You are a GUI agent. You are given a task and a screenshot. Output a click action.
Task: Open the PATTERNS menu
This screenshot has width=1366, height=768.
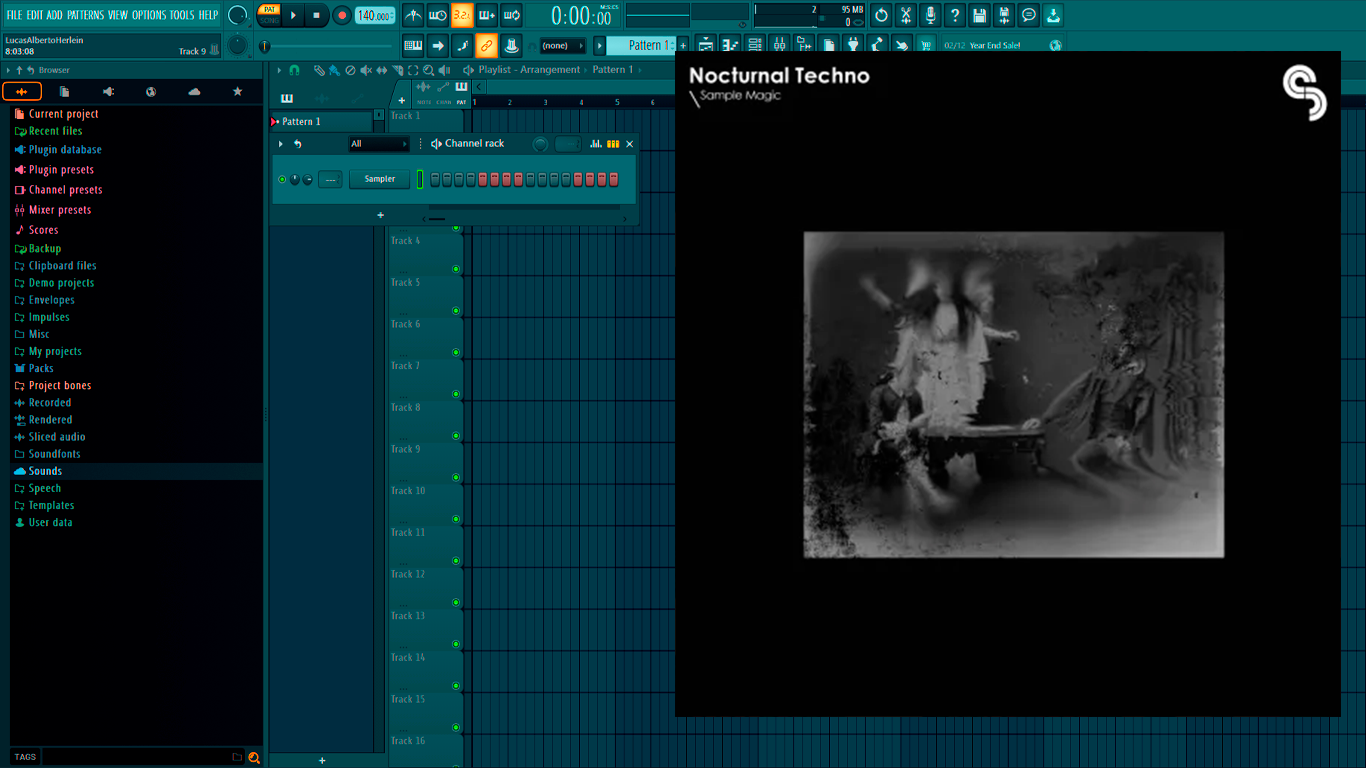(x=85, y=15)
